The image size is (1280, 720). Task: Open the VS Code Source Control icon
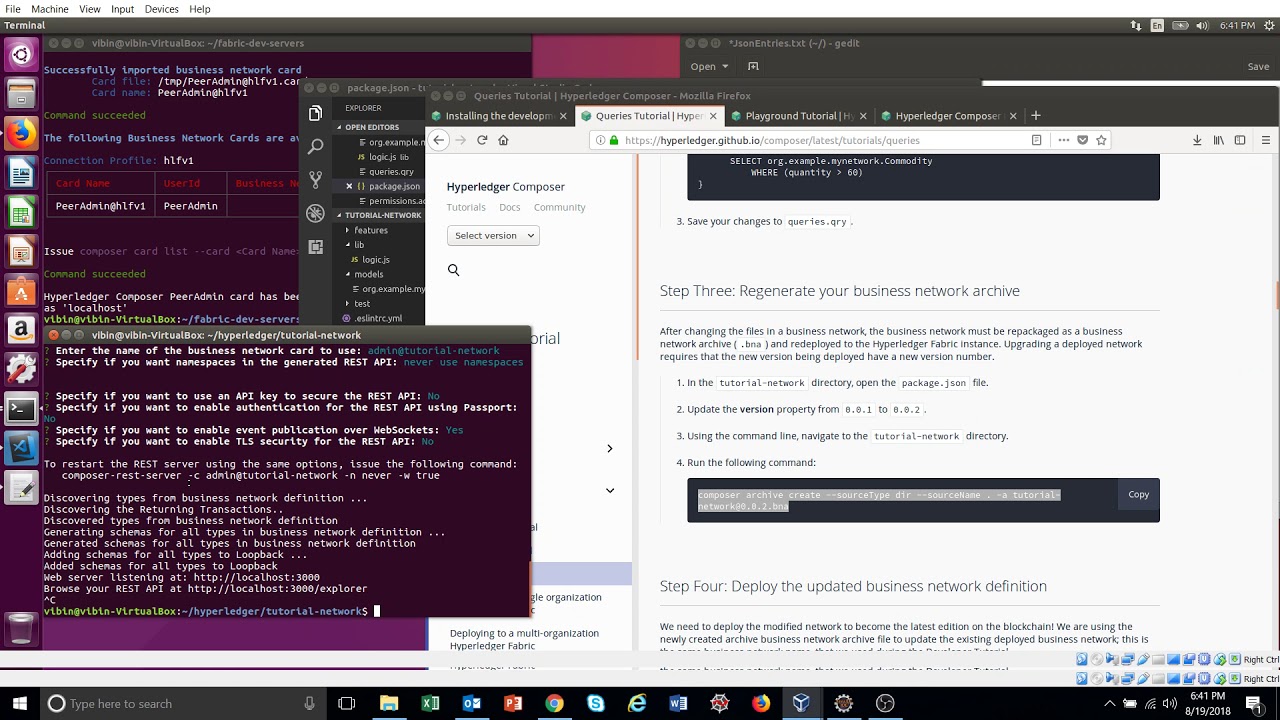[x=316, y=180]
